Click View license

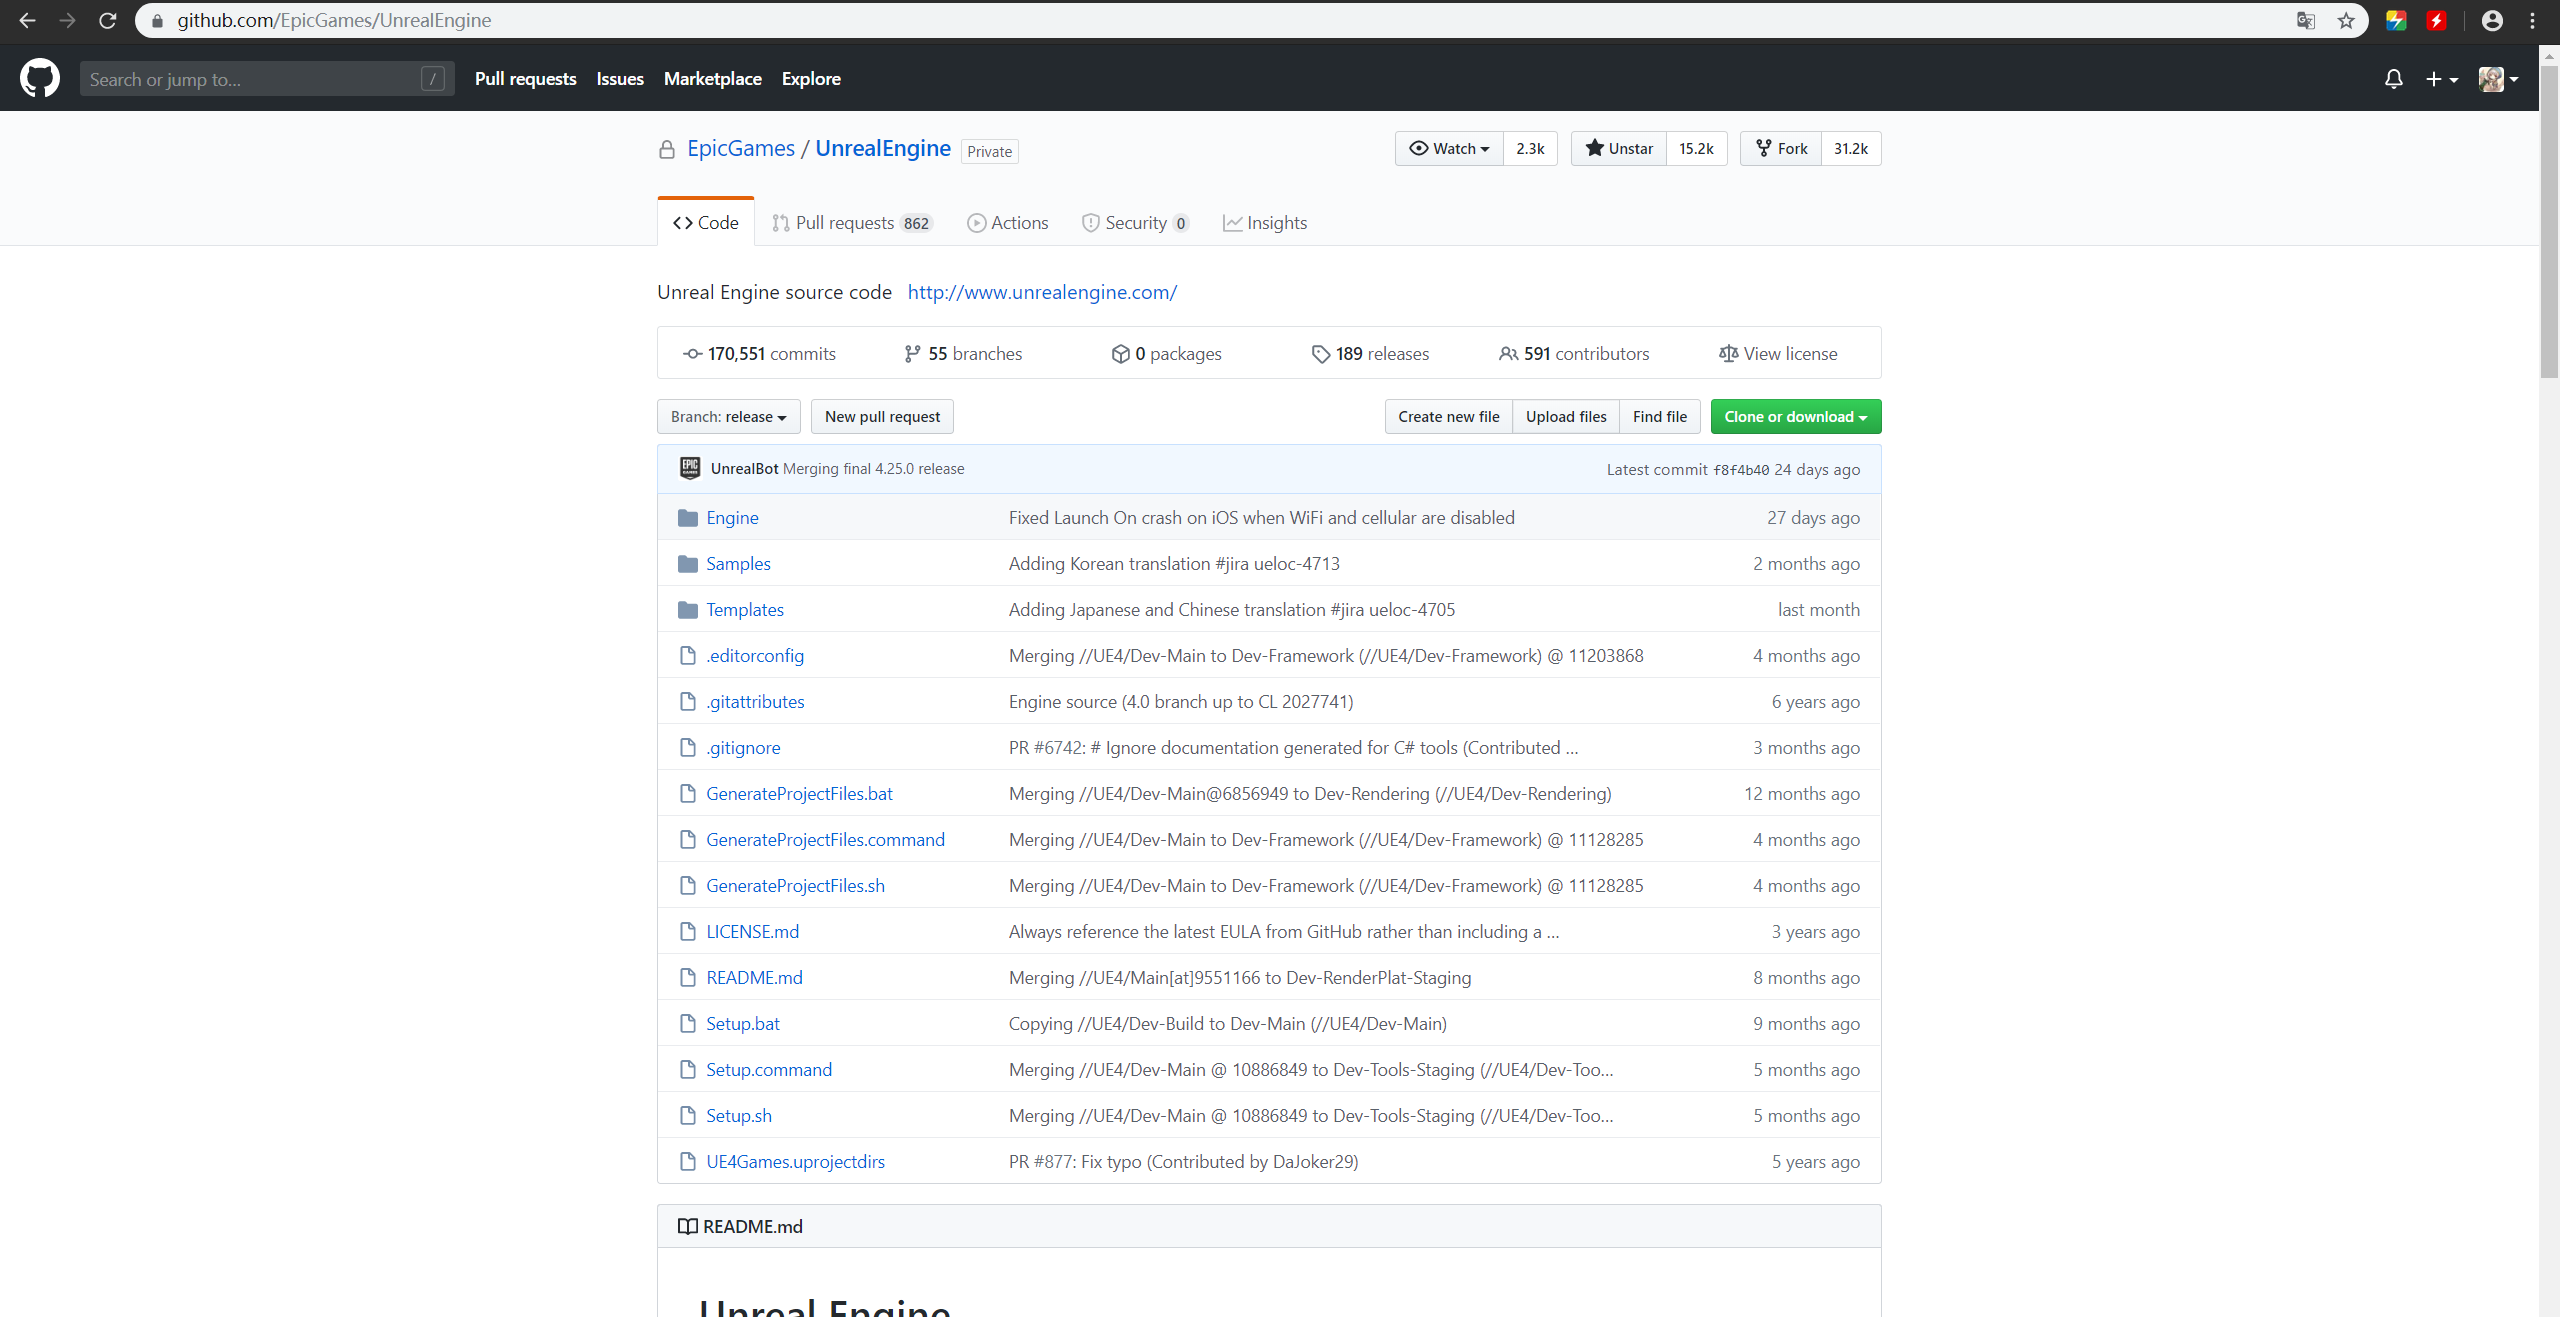click(1778, 354)
